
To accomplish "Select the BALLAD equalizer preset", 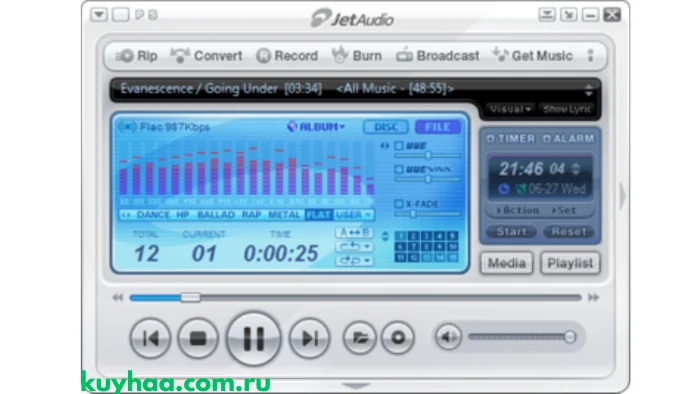I will tap(216, 215).
